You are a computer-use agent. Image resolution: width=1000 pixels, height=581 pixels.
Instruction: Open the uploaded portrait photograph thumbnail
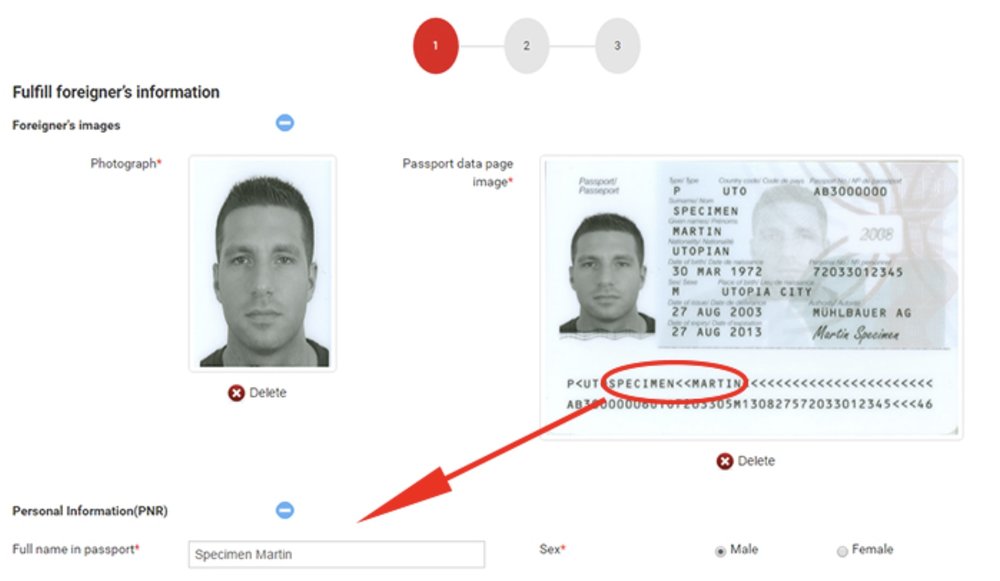pyautogui.click(x=263, y=263)
